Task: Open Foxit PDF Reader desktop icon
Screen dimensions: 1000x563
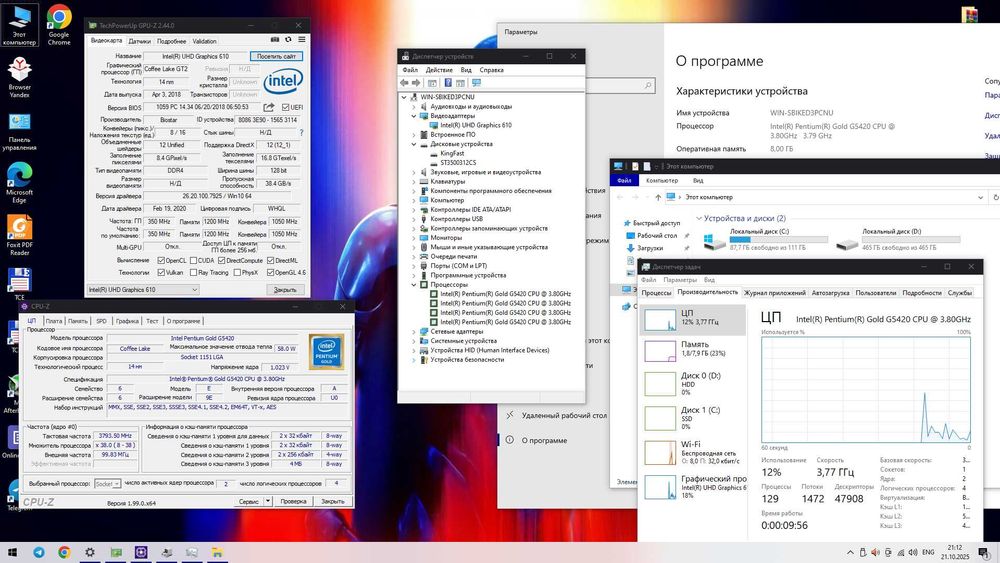Action: 19,235
